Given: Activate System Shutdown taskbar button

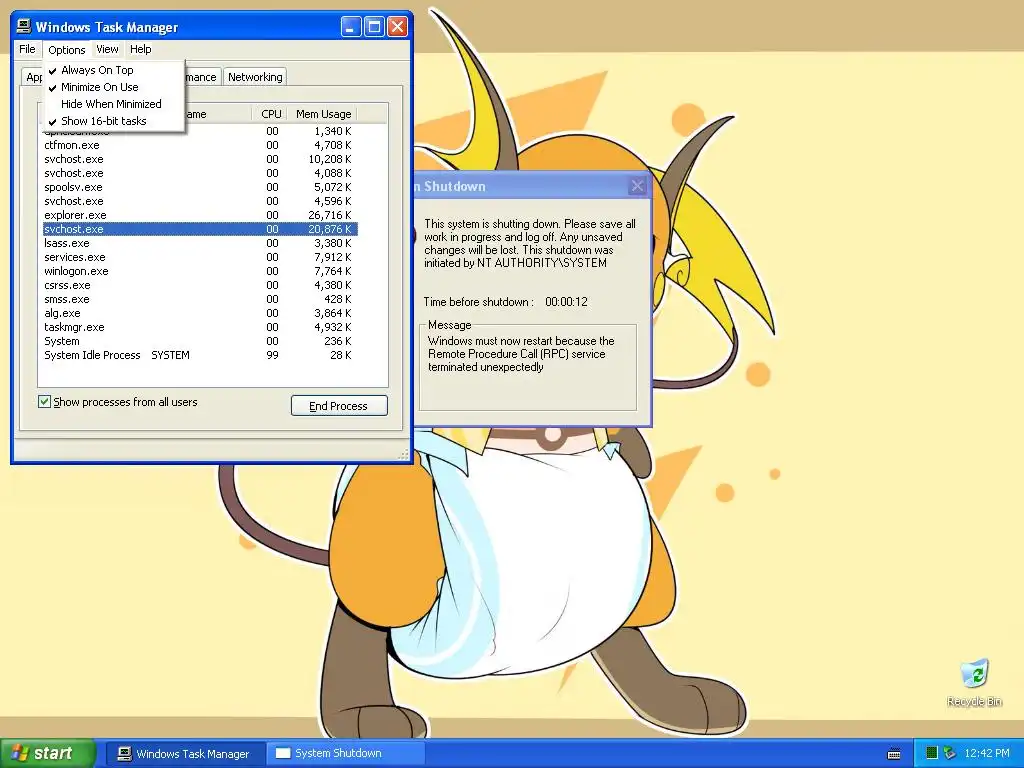Looking at the screenshot, I should click(x=346, y=754).
